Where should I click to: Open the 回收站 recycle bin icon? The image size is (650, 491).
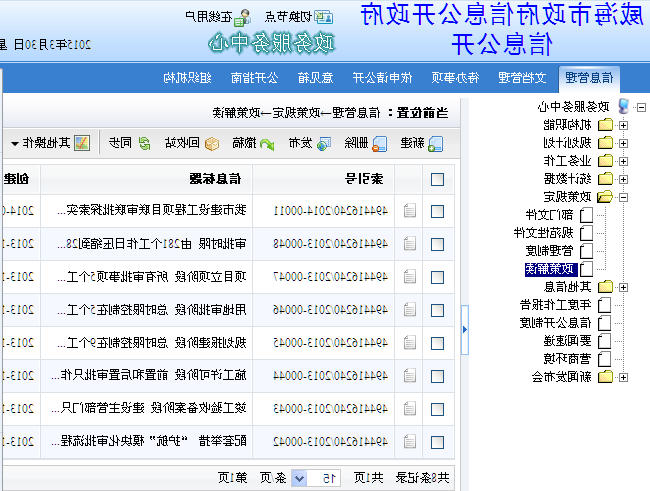[x=212, y=143]
